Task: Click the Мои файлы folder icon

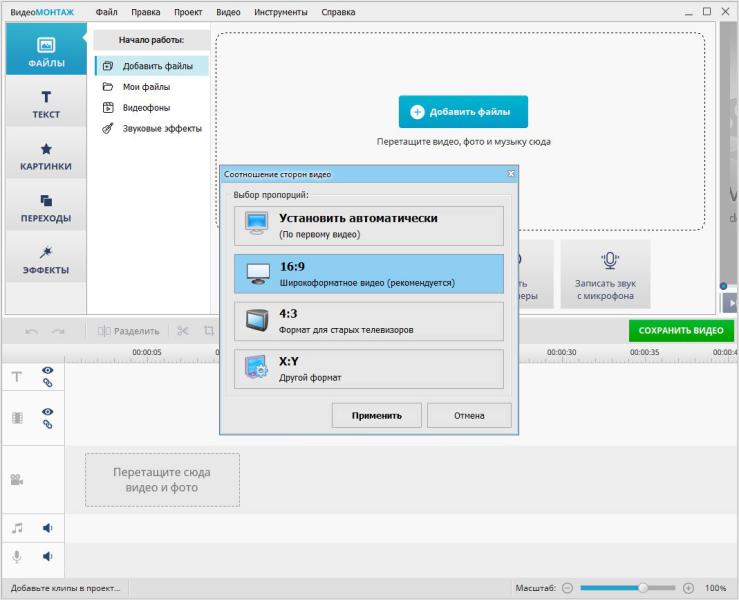Action: pos(108,87)
